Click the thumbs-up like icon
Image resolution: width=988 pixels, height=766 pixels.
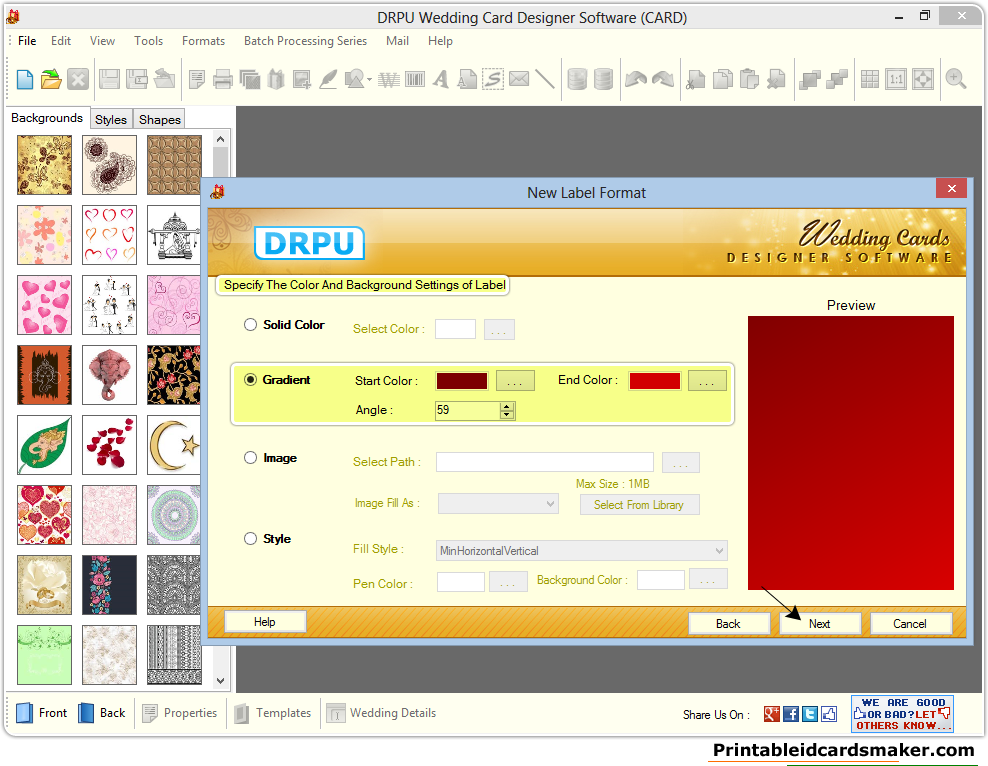point(829,714)
